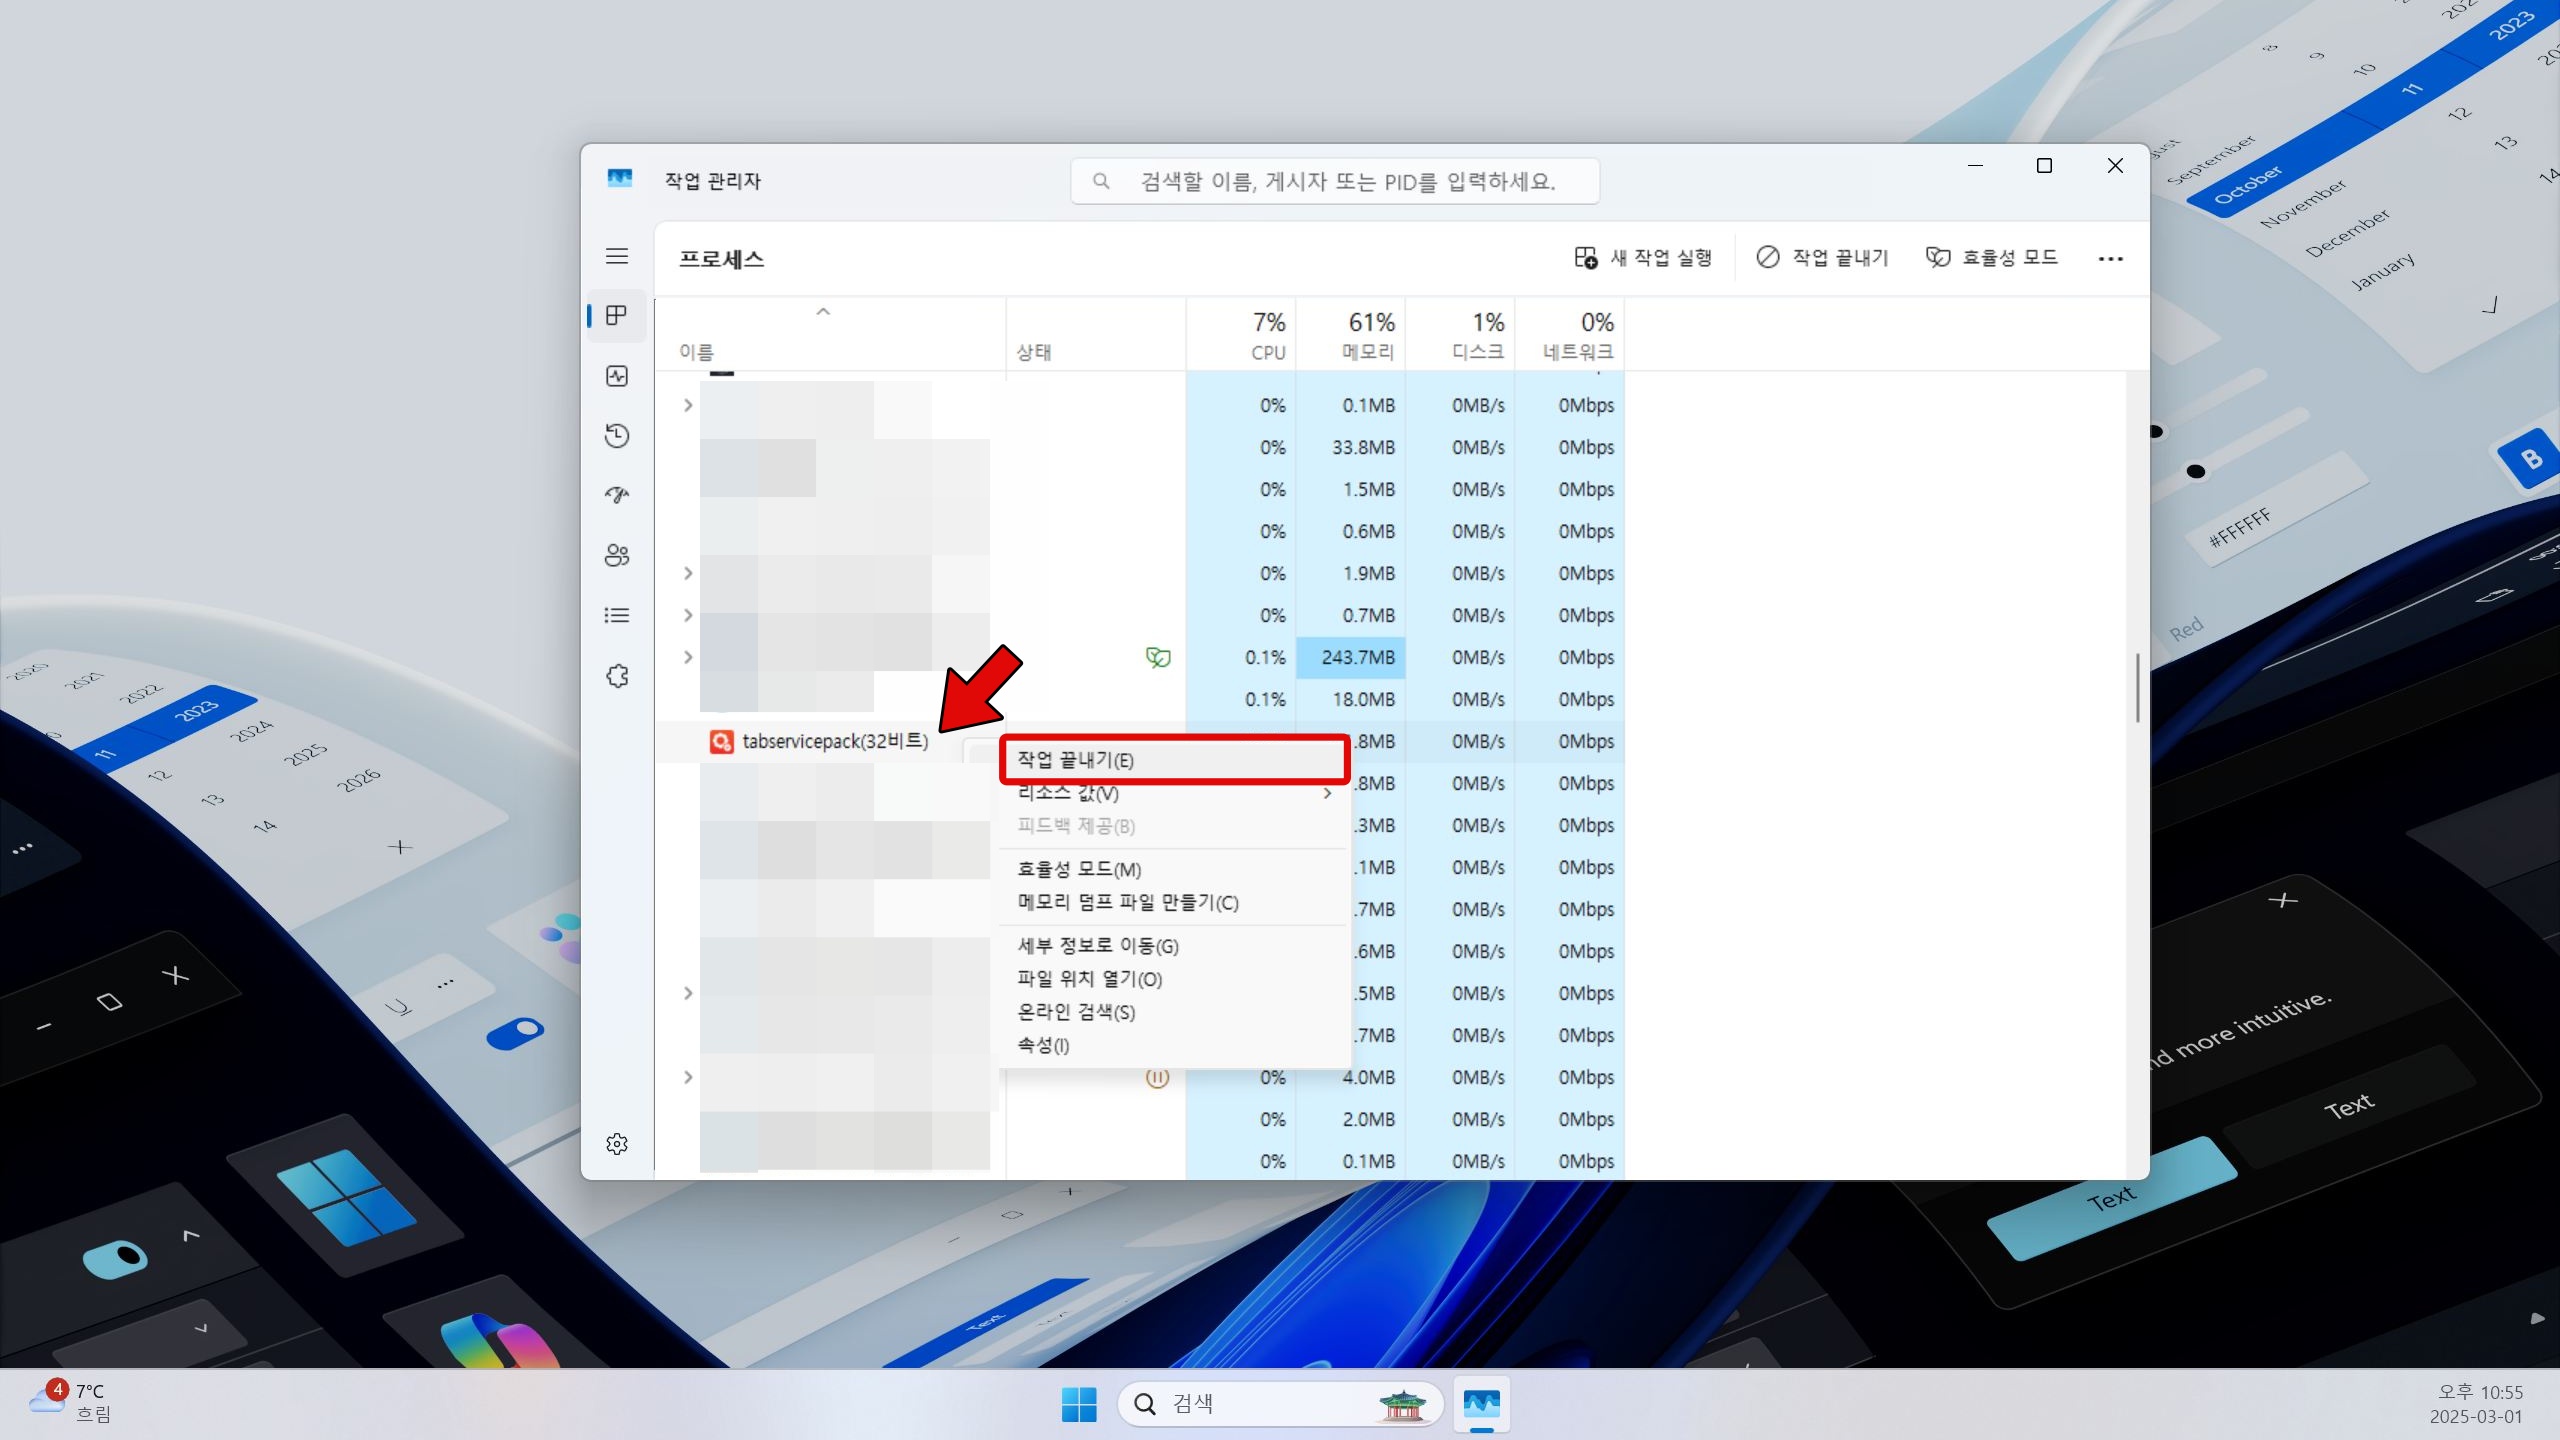The image size is (2560, 1440).
Task: Open the Users page icon
Action: tap(617, 556)
